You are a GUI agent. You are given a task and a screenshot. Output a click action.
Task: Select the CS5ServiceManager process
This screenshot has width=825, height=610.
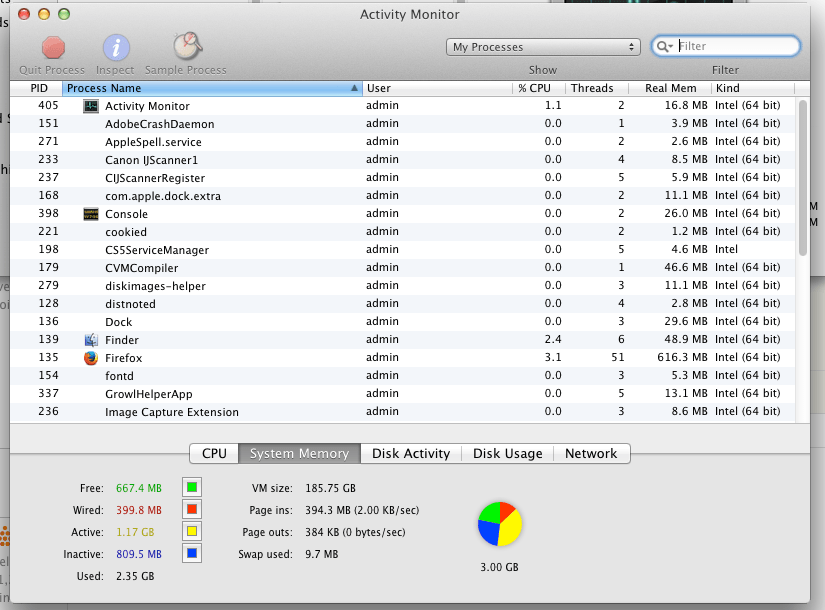pyautogui.click(x=402, y=249)
